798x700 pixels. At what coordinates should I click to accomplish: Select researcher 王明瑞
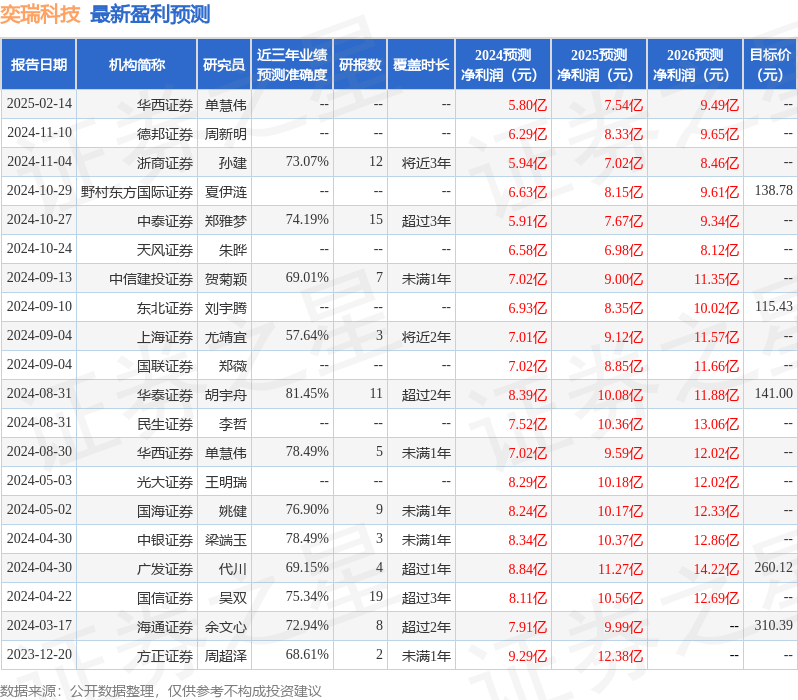click(x=225, y=482)
